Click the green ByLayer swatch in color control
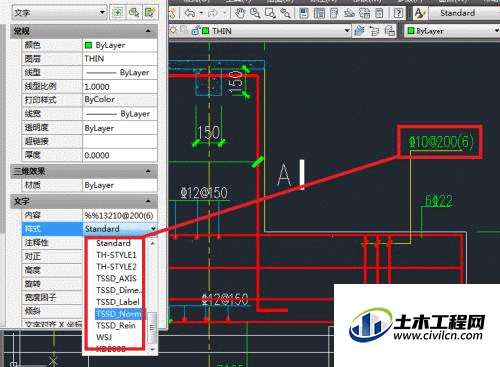Image resolution: width=500 pixels, height=367 pixels. point(411,31)
